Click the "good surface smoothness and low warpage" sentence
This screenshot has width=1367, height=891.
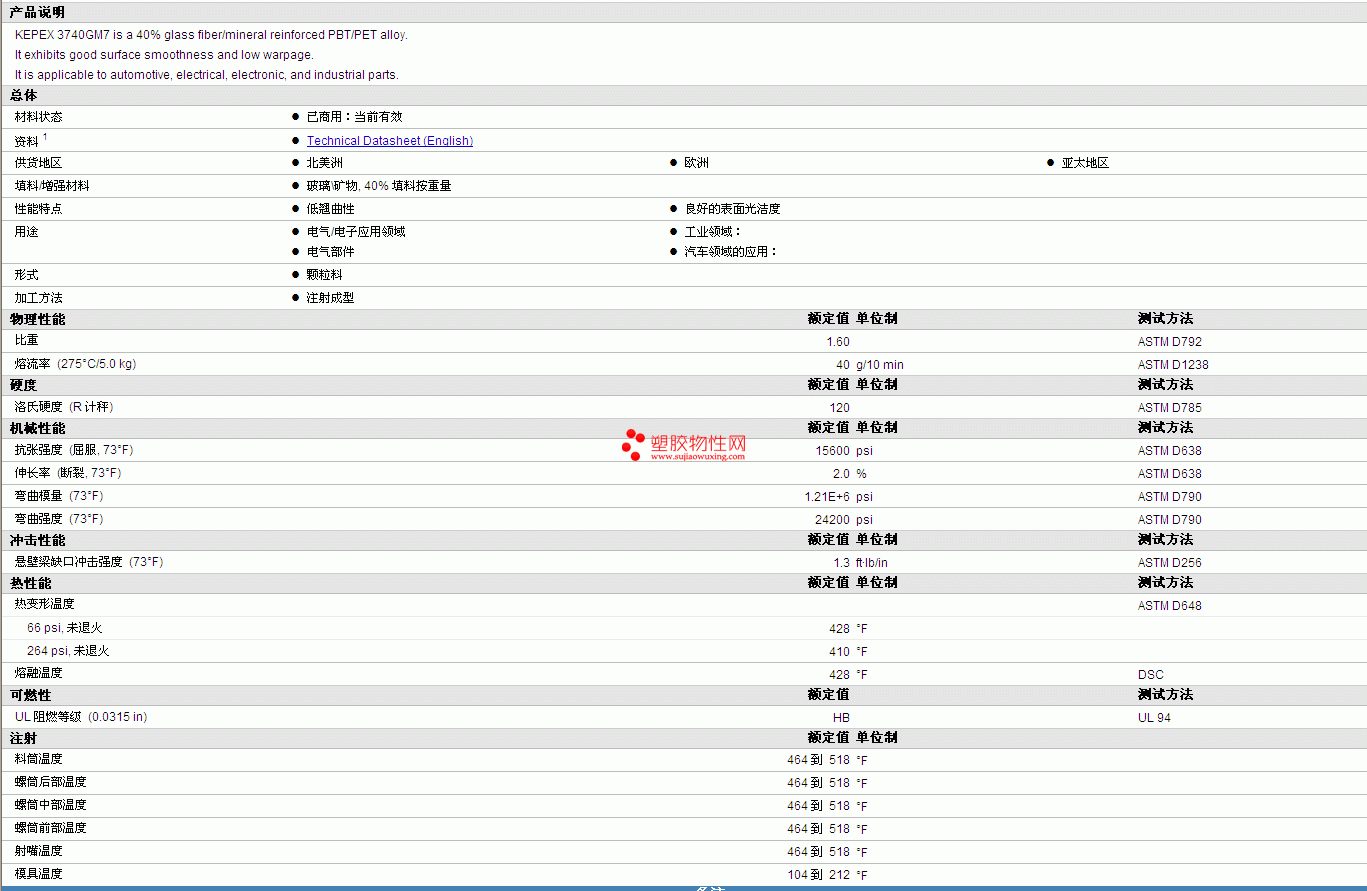(164, 55)
